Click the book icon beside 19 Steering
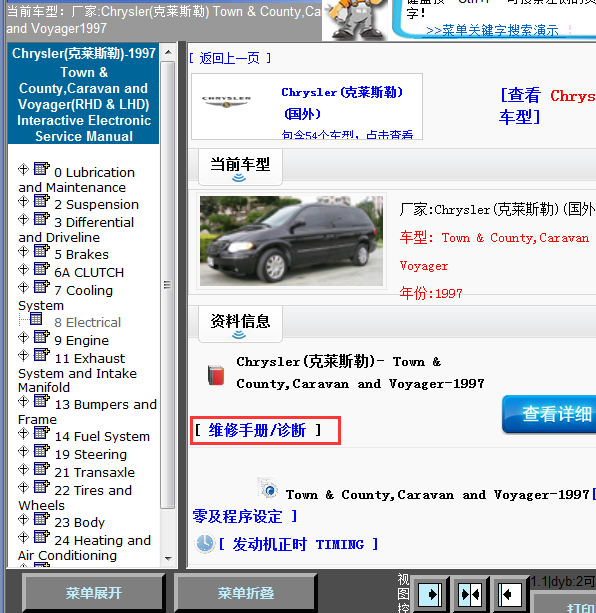This screenshot has width=596, height=613. pyautogui.click(x=41, y=450)
